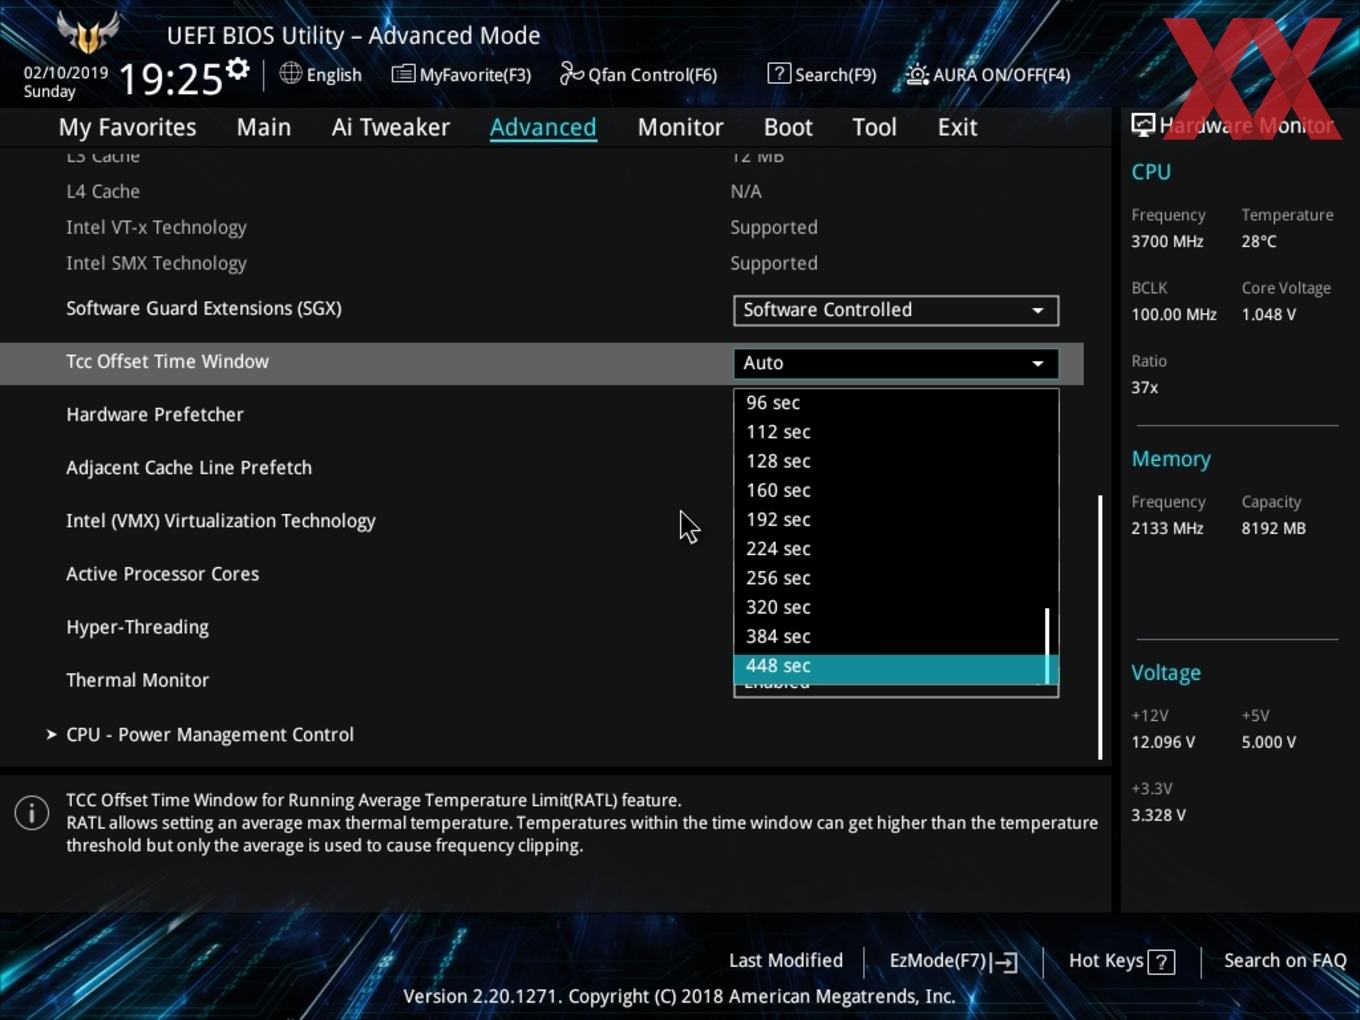1360x1020 pixels.
Task: Select Tcc Offset Time Window label
Action: 168,361
